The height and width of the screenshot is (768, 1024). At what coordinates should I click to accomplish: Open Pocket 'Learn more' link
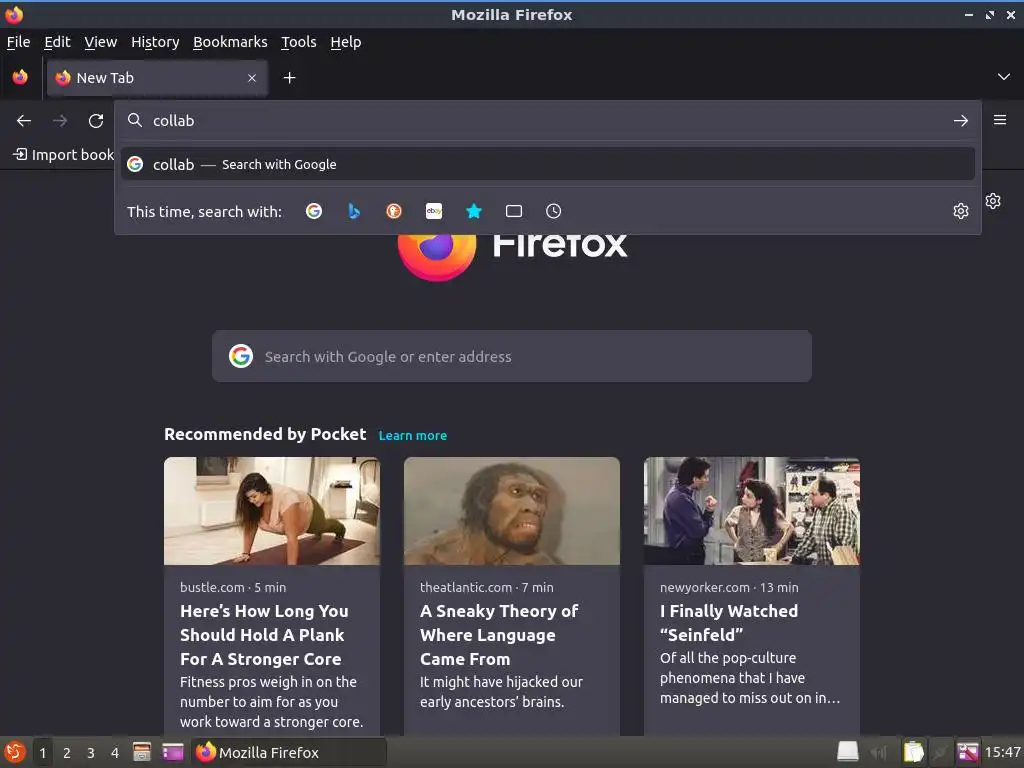[x=413, y=436]
